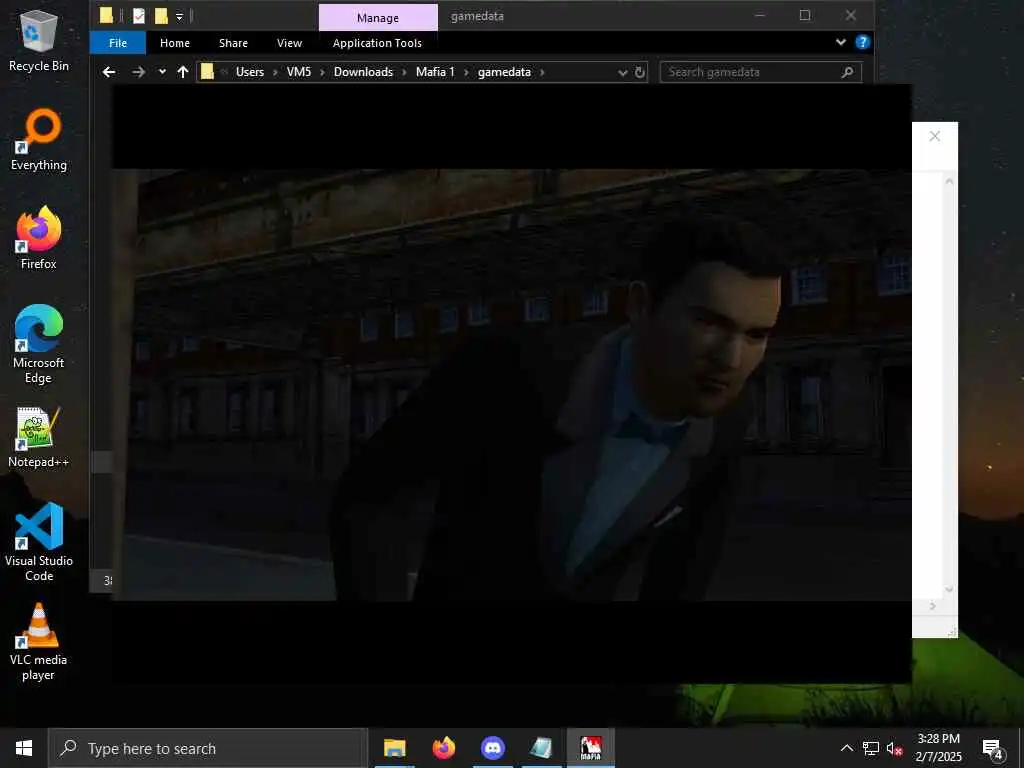Viewport: 1024px width, 768px height.
Task: Click the folder icon in the address bar
Action: (207, 72)
